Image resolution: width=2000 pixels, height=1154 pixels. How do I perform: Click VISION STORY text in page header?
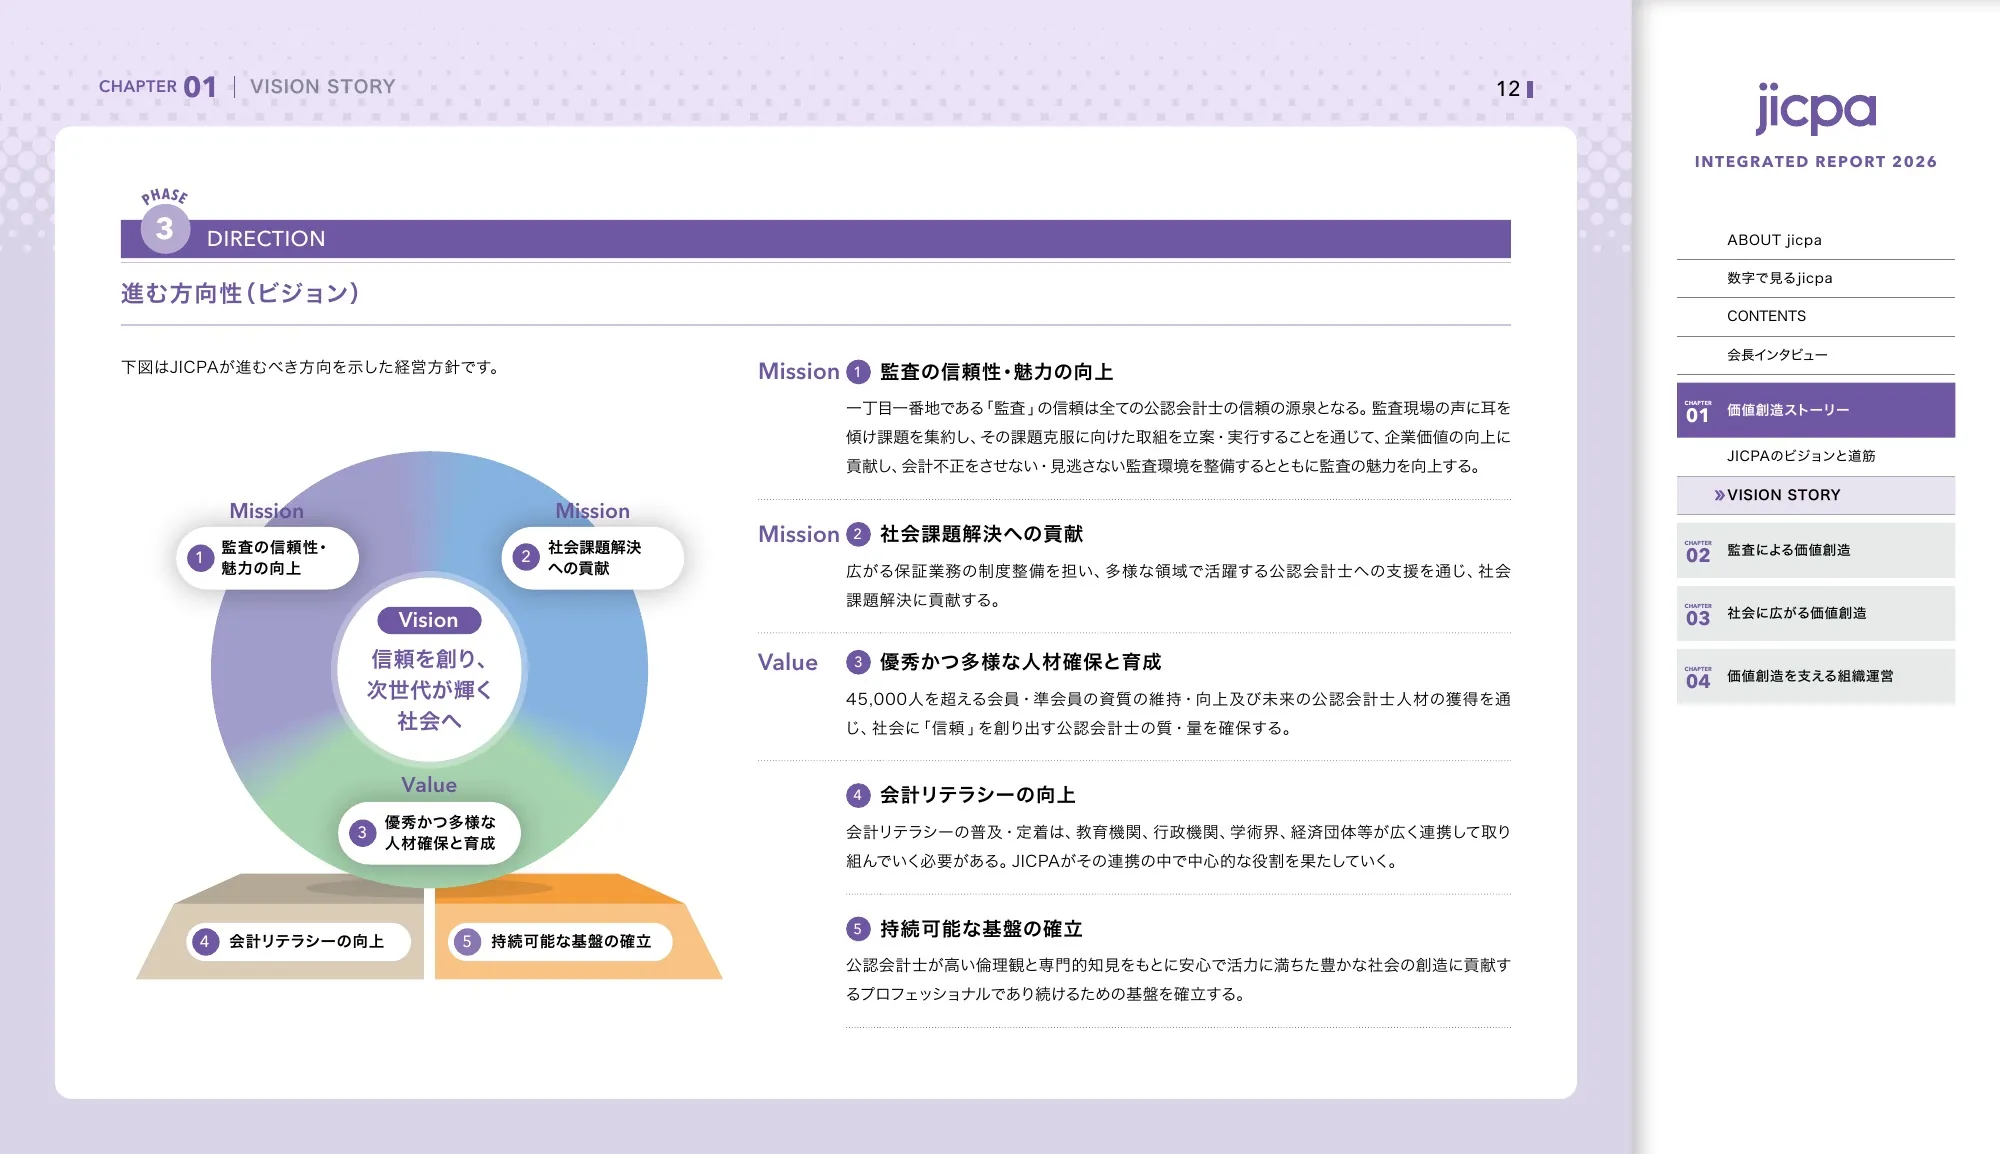coord(323,87)
